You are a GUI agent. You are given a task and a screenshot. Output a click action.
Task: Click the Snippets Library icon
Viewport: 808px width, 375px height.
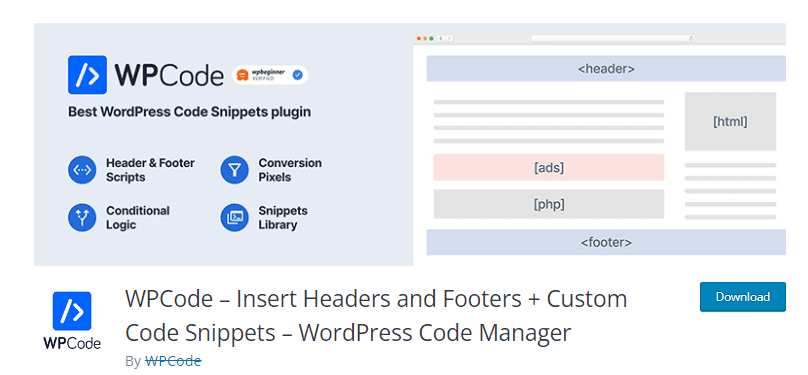234,217
